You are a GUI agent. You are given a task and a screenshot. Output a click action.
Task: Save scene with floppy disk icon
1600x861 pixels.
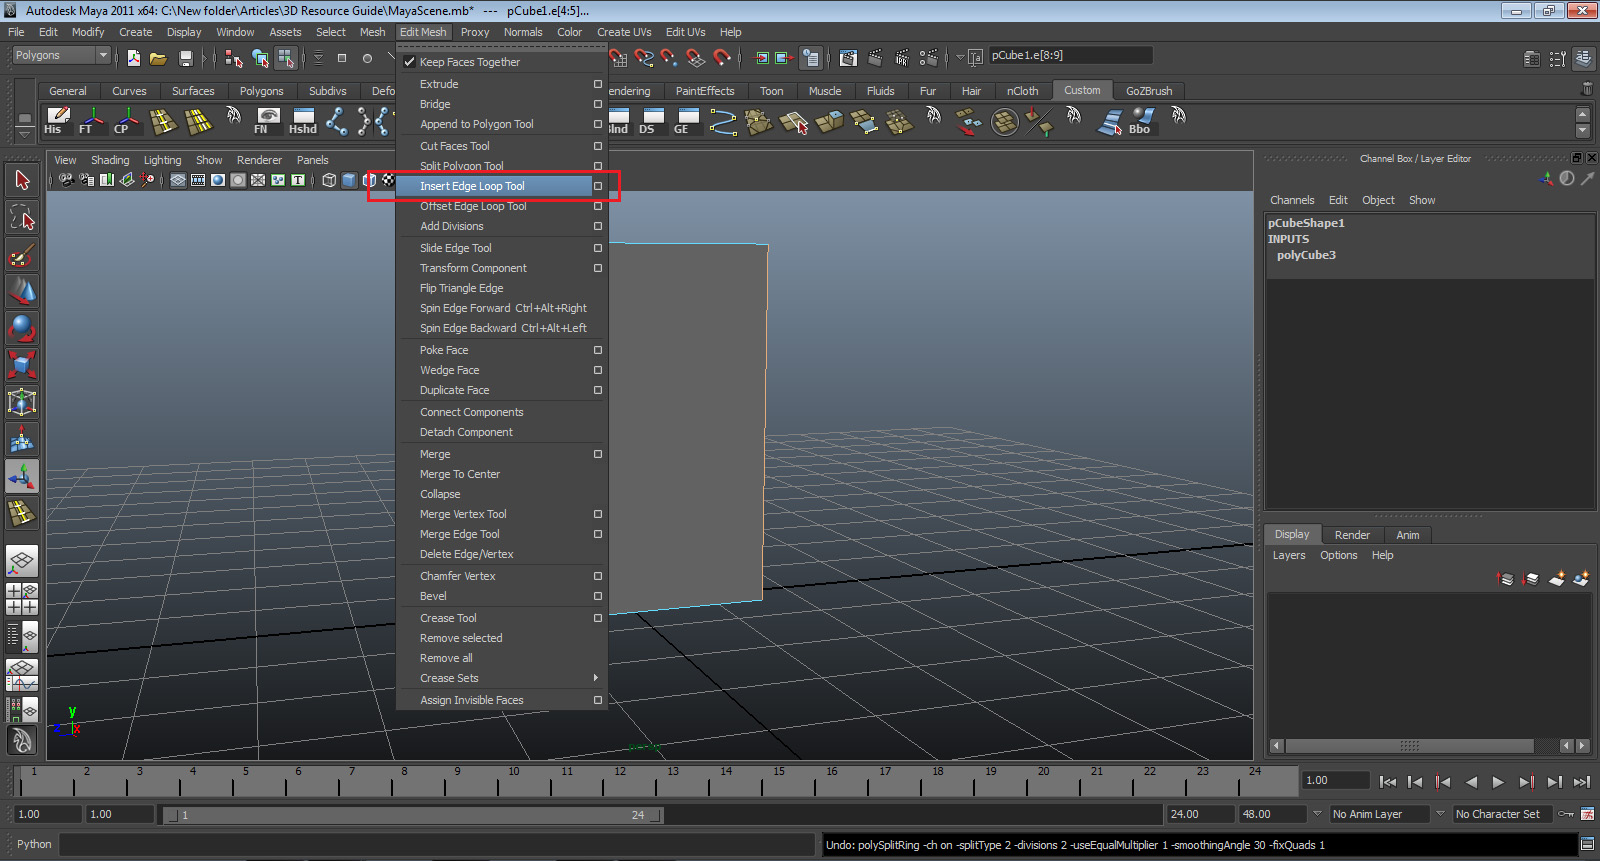tap(186, 58)
